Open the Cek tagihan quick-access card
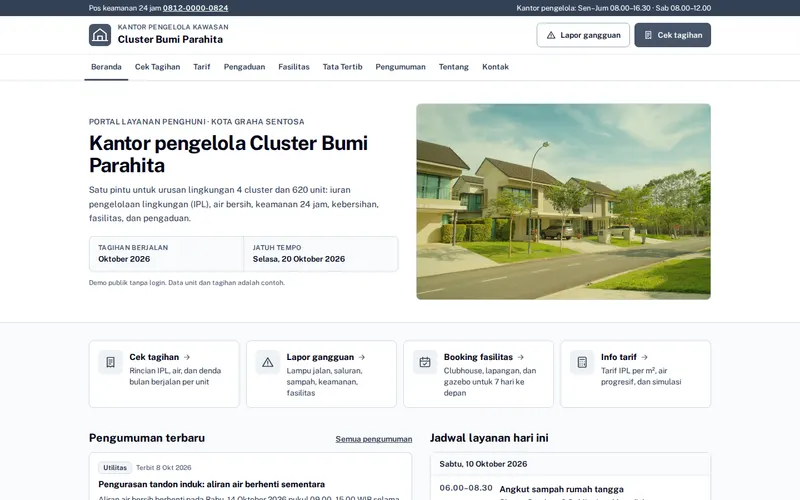 164,374
